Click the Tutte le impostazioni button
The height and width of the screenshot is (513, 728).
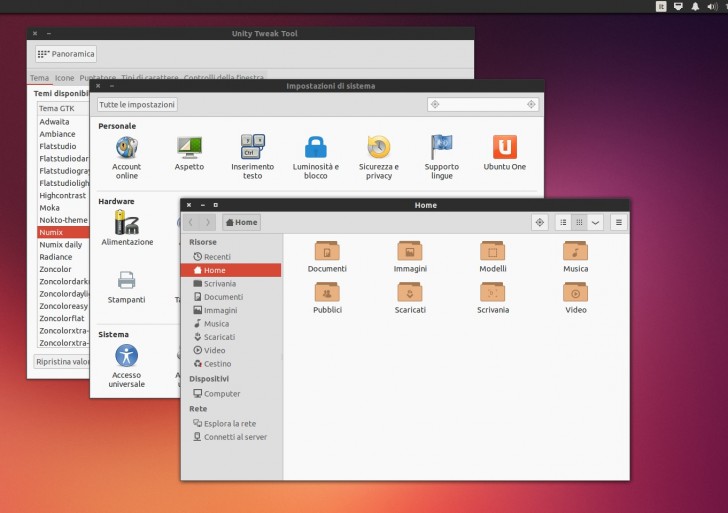click(137, 104)
